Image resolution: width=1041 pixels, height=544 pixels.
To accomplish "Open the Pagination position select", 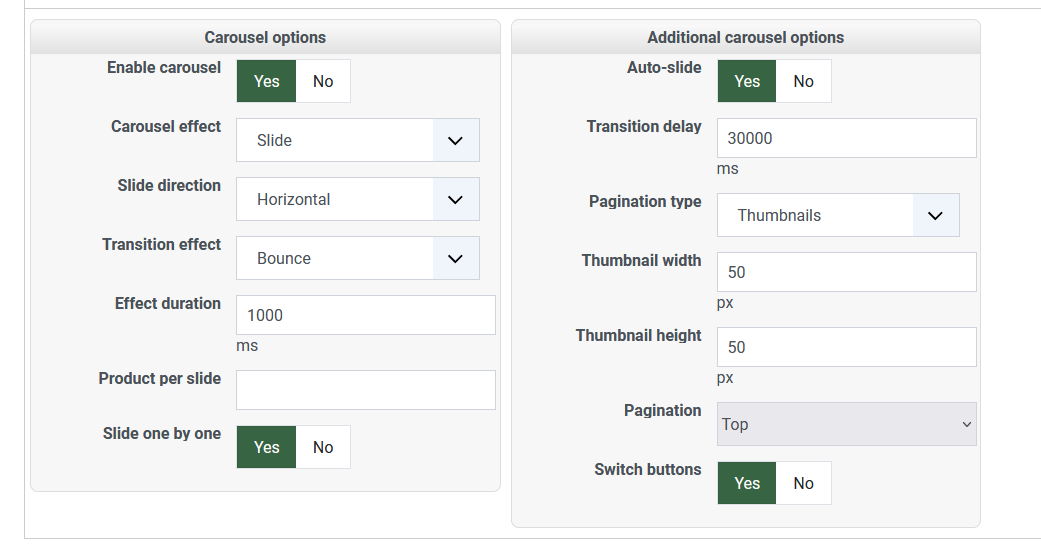I will coord(846,424).
